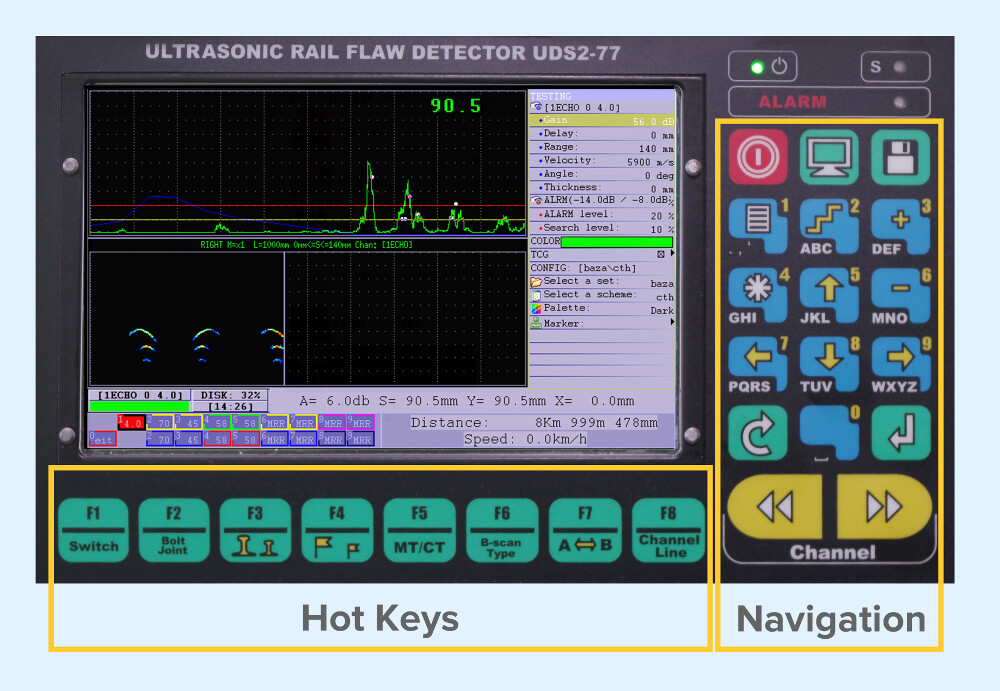Viewport: 1000px width, 691px height.
Task: Tap the right arrow key labeled WXYZ
Action: (x=900, y=364)
